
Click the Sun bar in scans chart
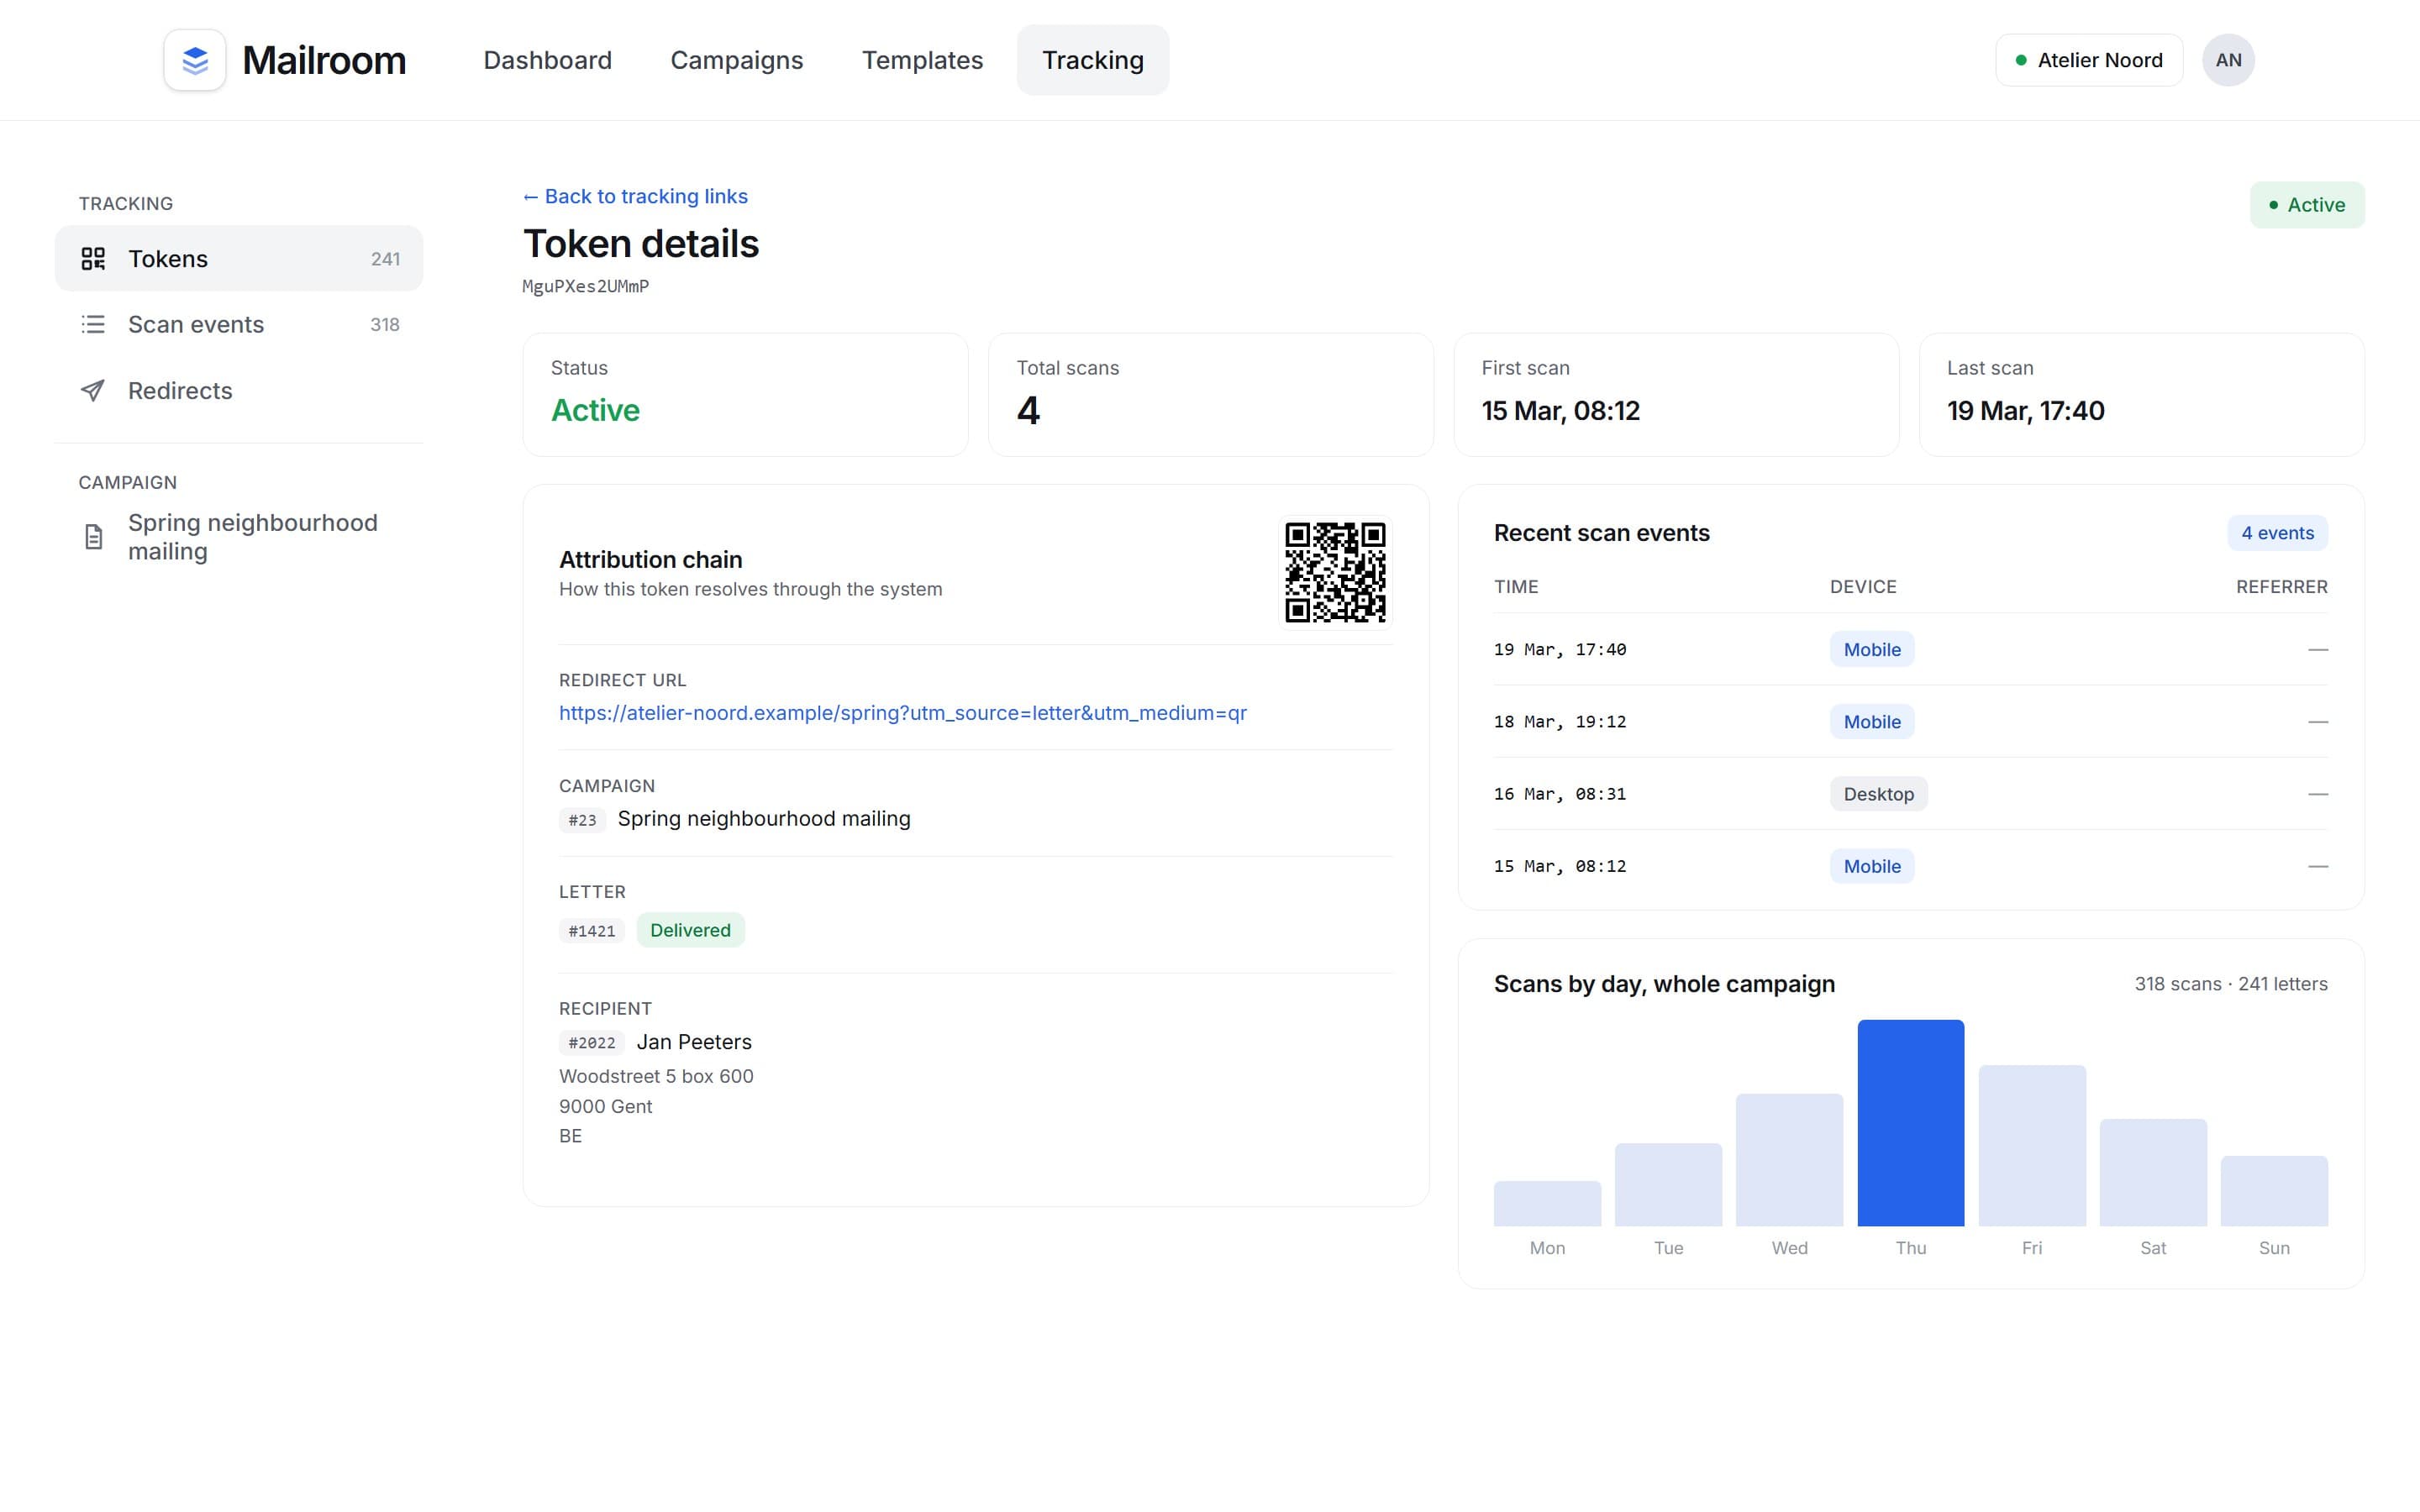tap(2274, 1191)
